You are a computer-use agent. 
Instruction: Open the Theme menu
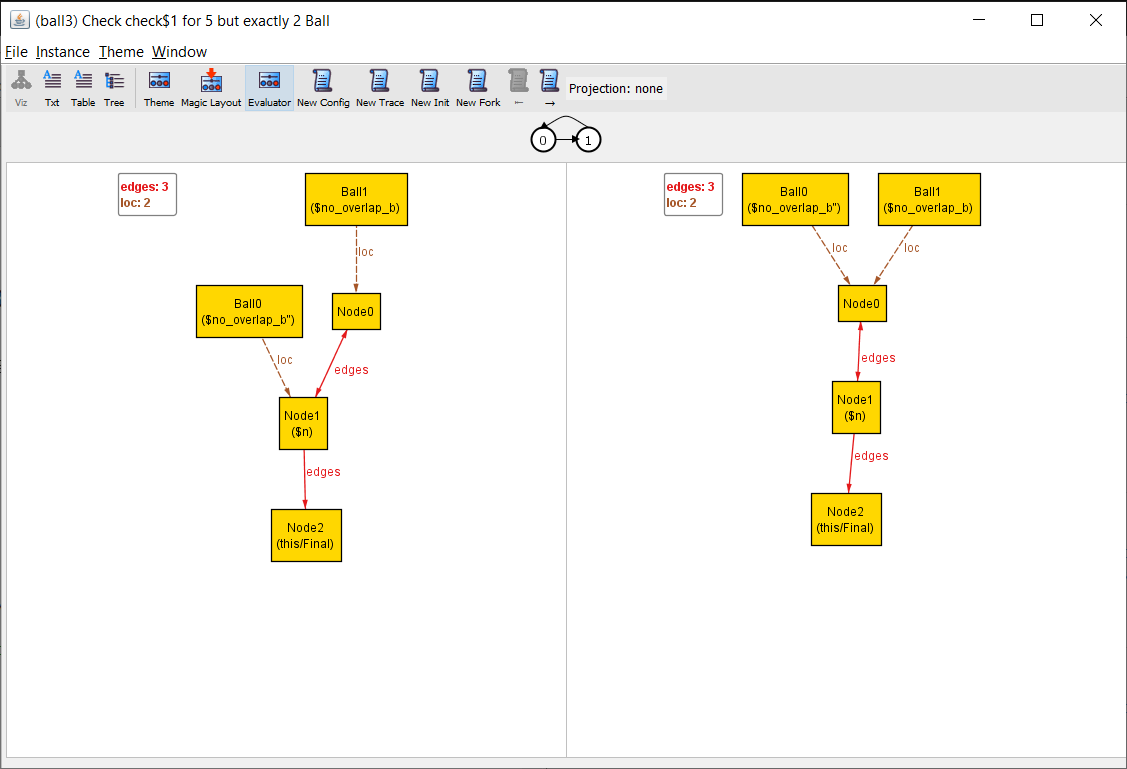(121, 52)
